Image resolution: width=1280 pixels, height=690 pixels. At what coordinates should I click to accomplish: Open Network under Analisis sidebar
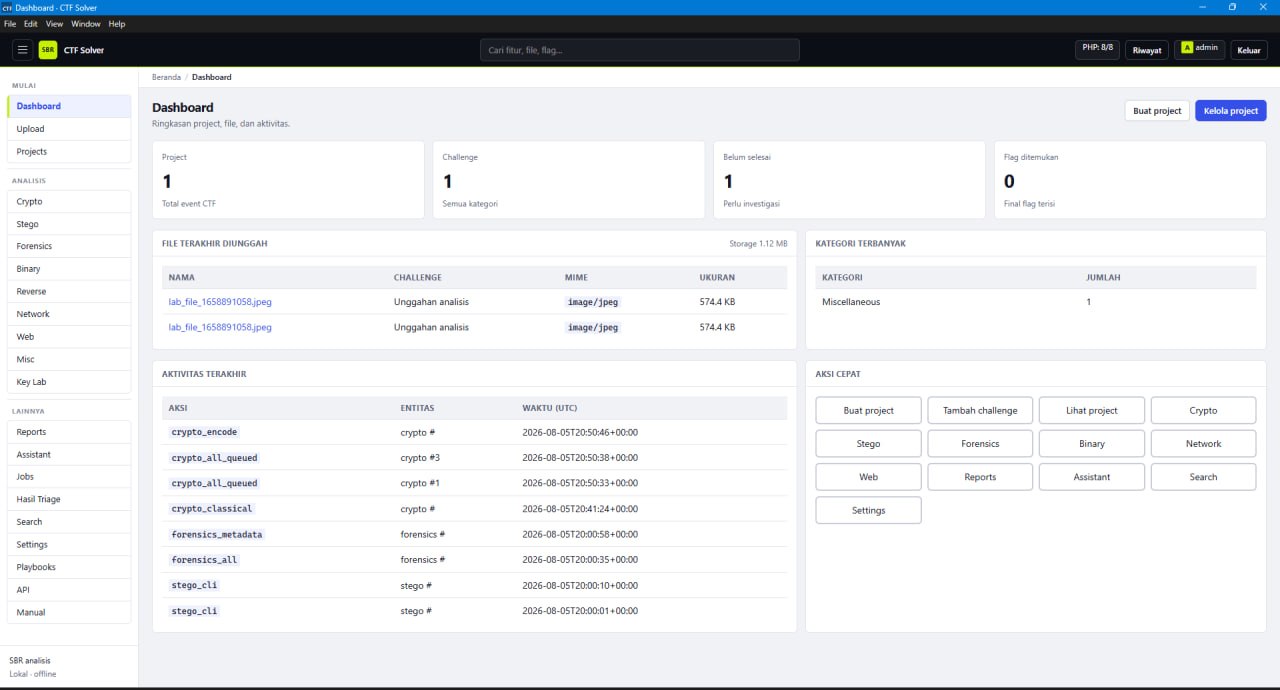[x=69, y=314]
